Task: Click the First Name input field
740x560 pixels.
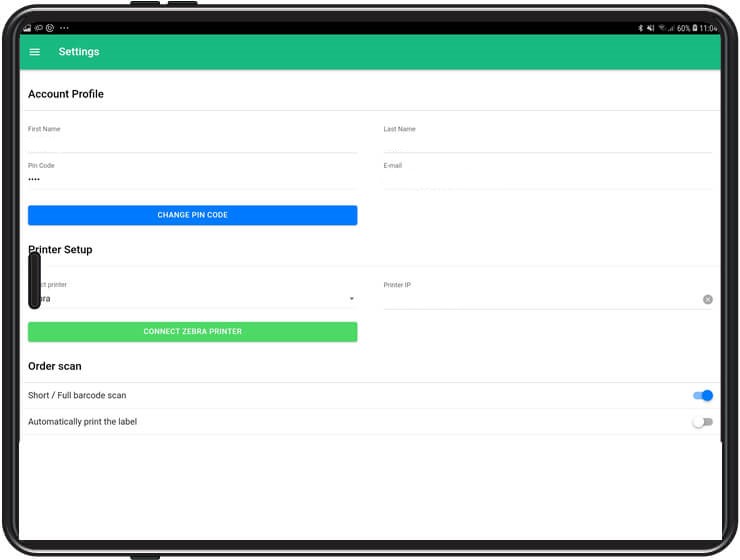Action: click(192, 143)
